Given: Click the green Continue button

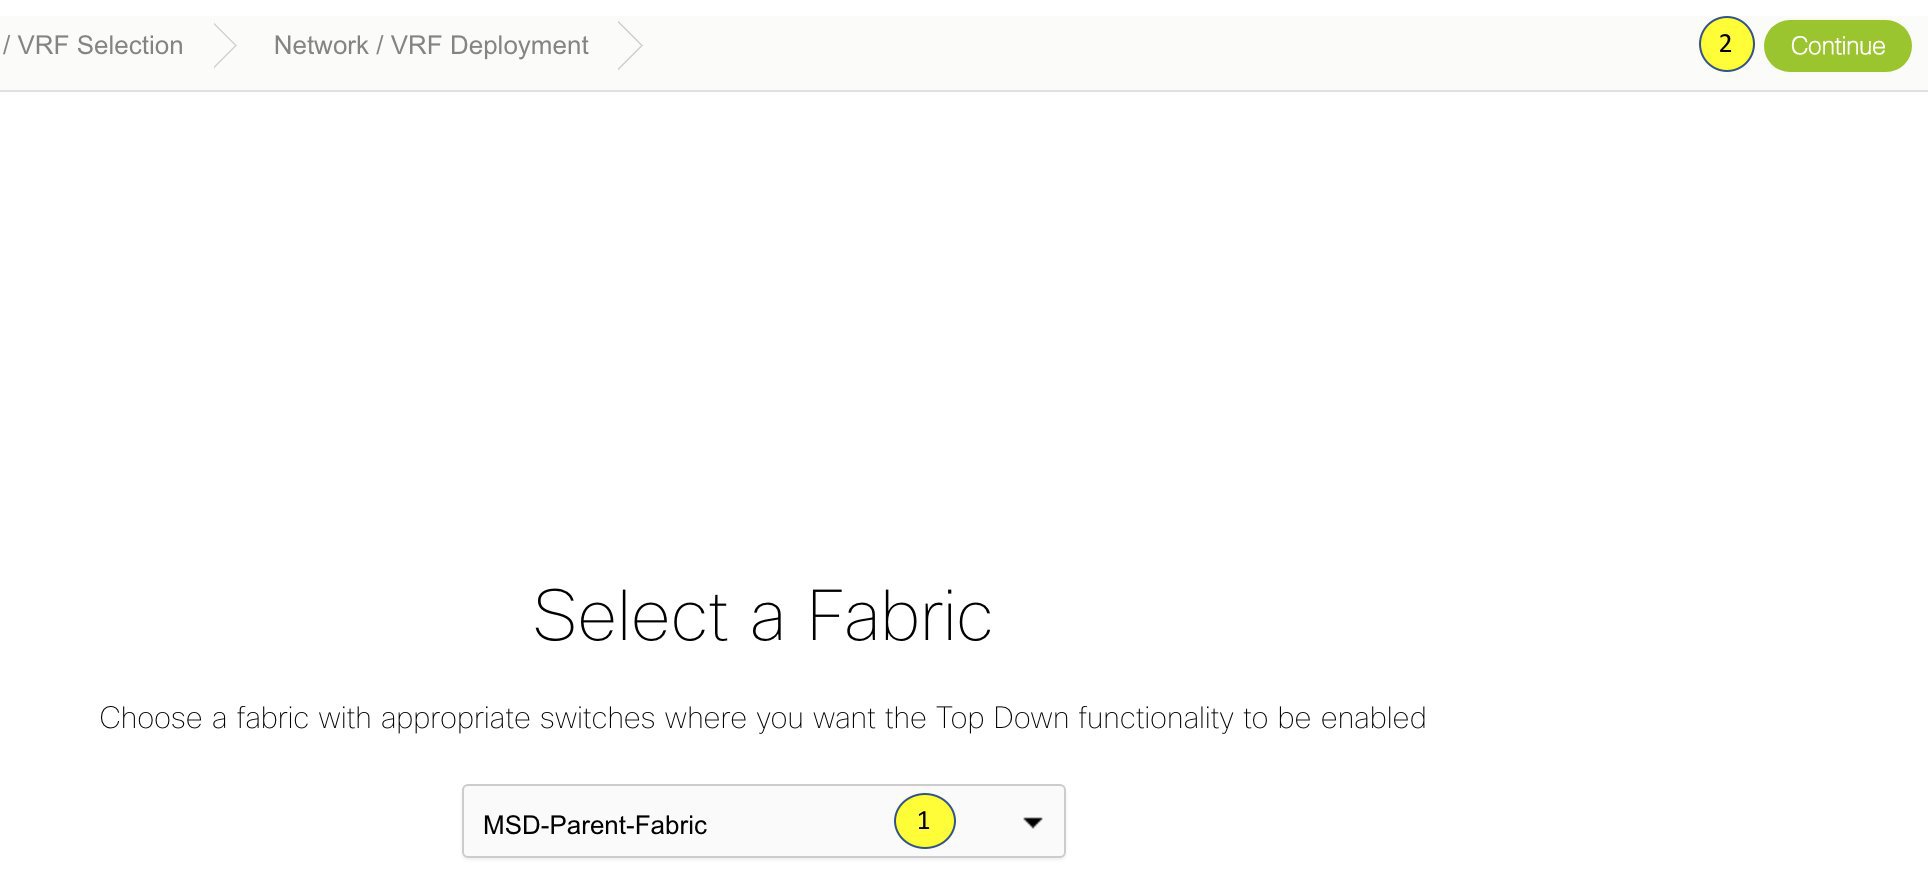Looking at the screenshot, I should coord(1837,46).
